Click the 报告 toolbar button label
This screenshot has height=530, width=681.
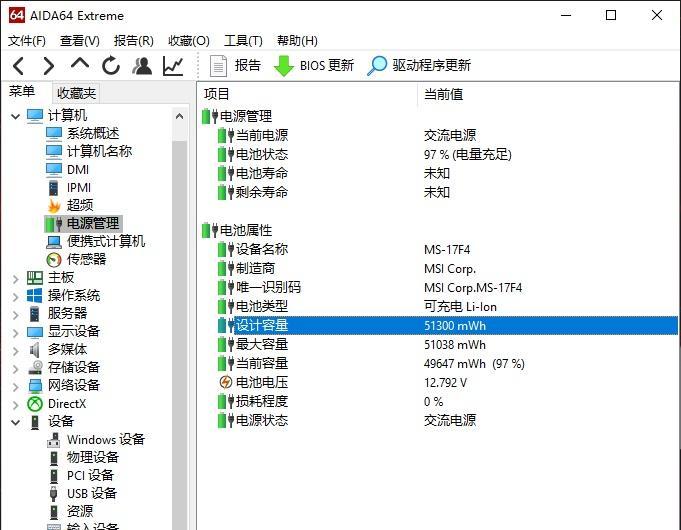tap(248, 65)
